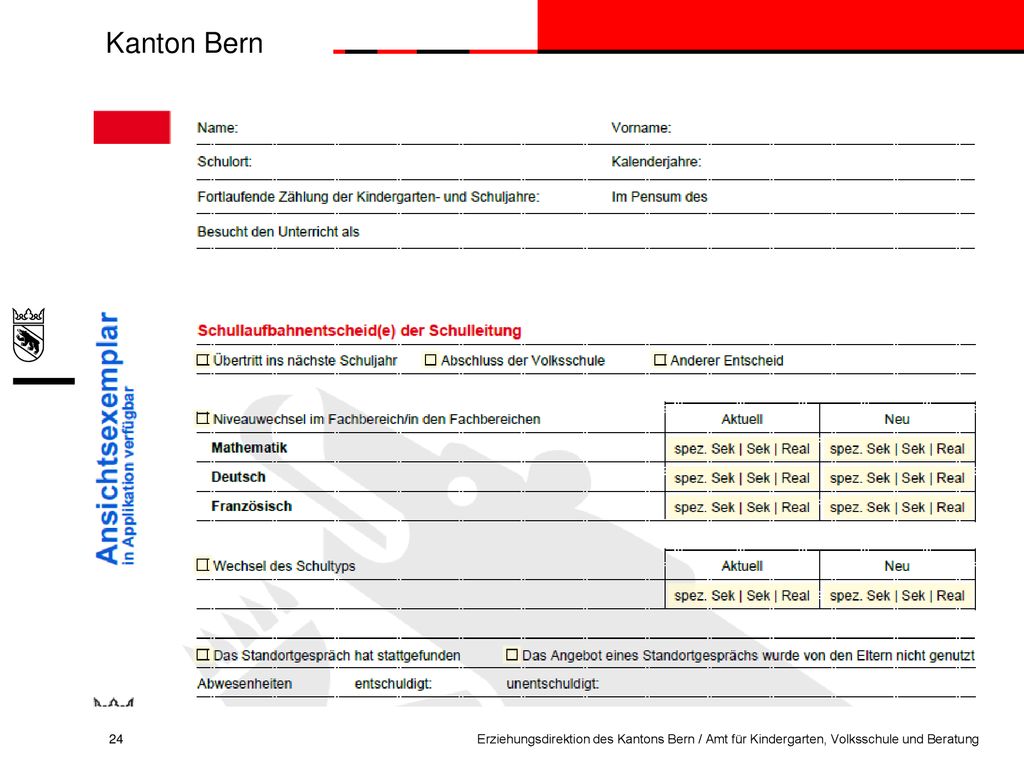This screenshot has width=1024, height=768.
Task: Click Erziehungsdirektion des Kantons Bern footer
Action: point(728,739)
